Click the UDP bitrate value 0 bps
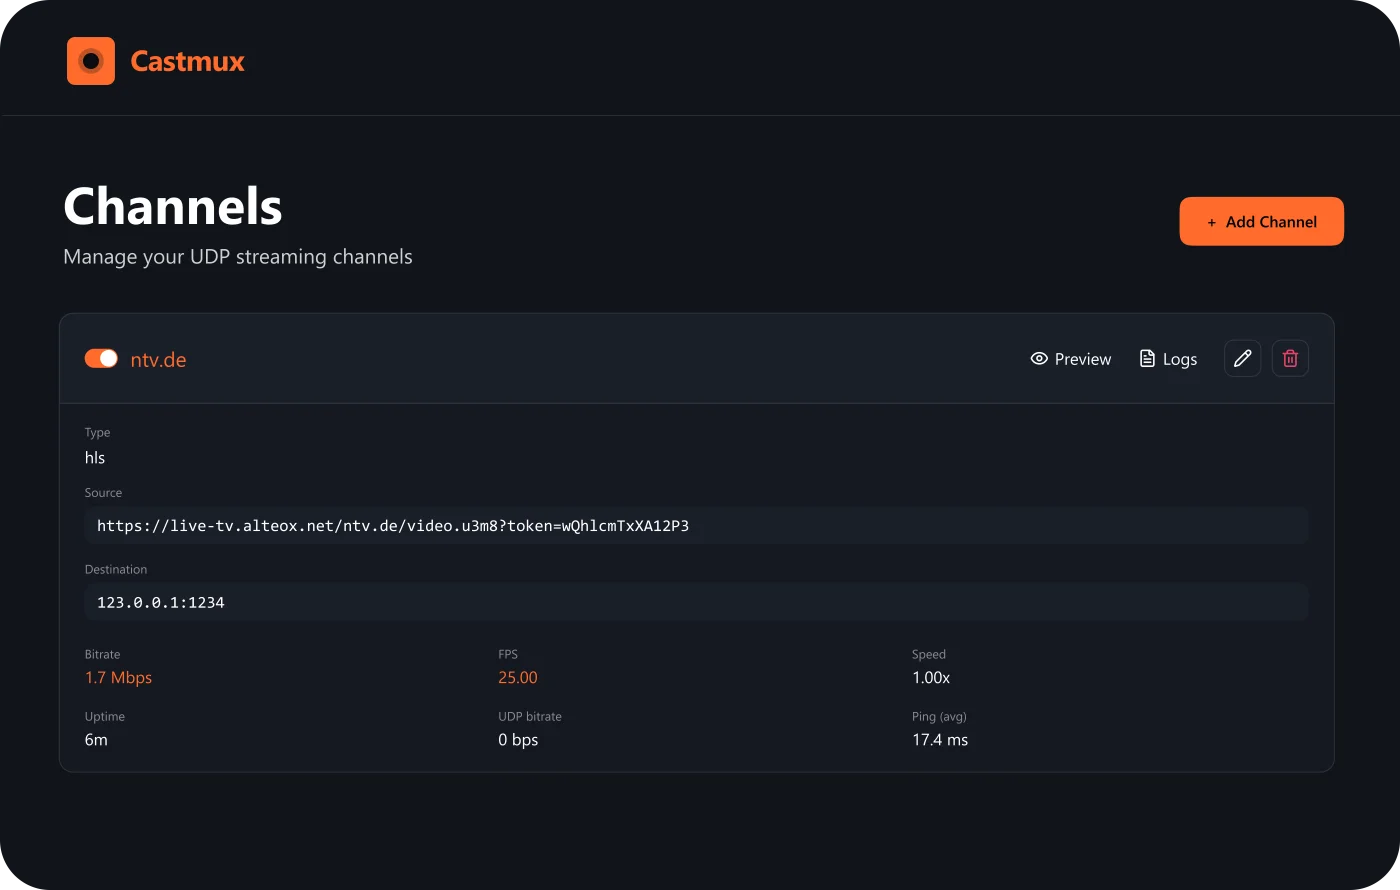1400x890 pixels. pos(518,740)
